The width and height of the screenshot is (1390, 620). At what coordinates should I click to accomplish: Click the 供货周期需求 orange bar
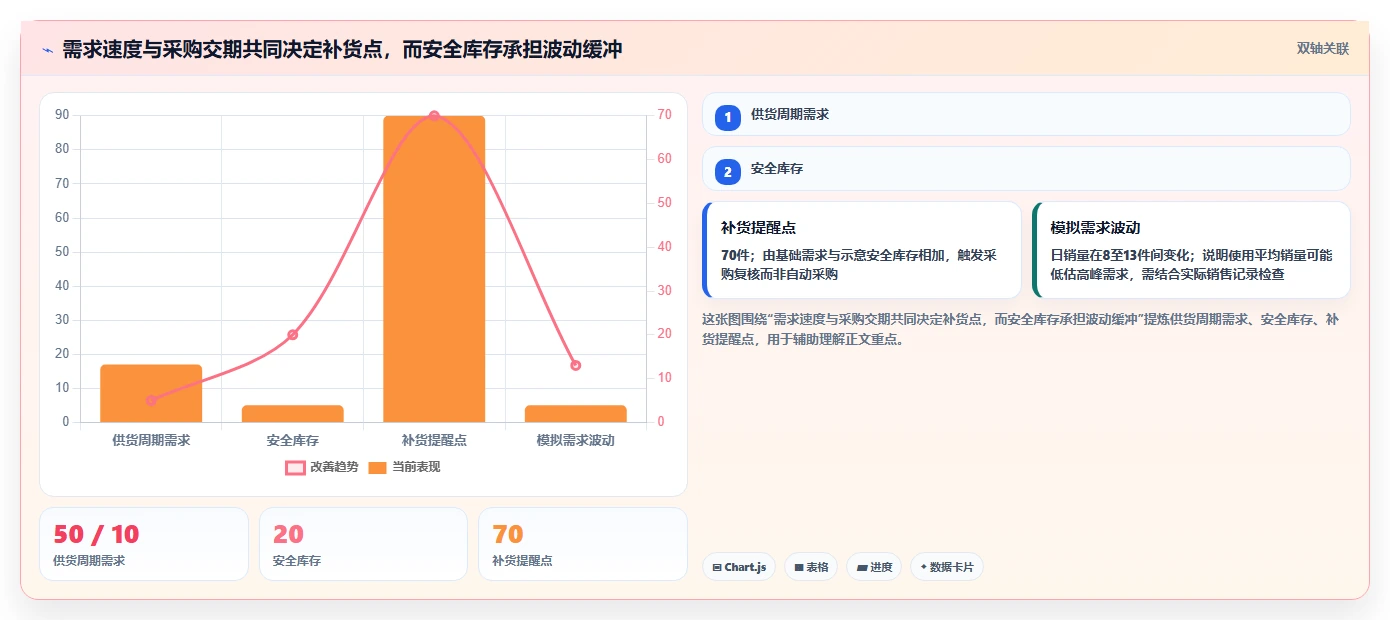point(151,393)
